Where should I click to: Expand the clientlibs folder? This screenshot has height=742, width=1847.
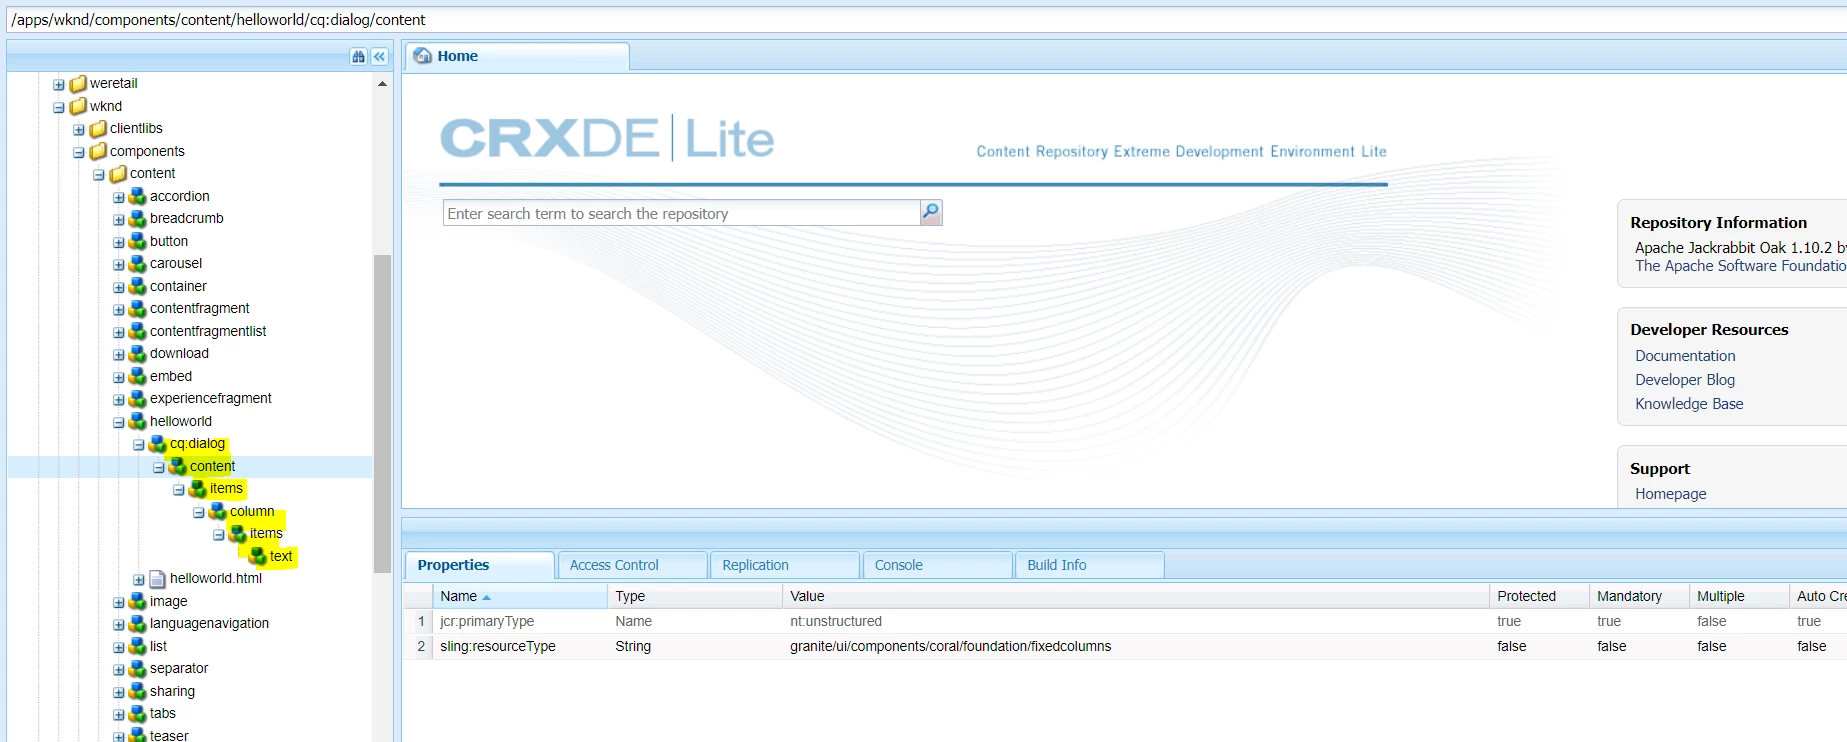pos(79,130)
